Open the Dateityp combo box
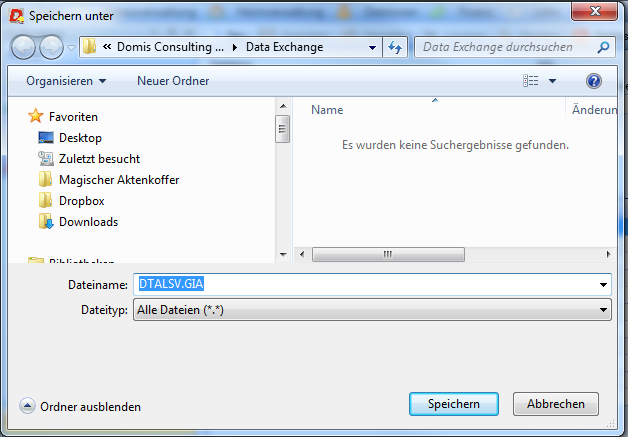 coord(372,310)
